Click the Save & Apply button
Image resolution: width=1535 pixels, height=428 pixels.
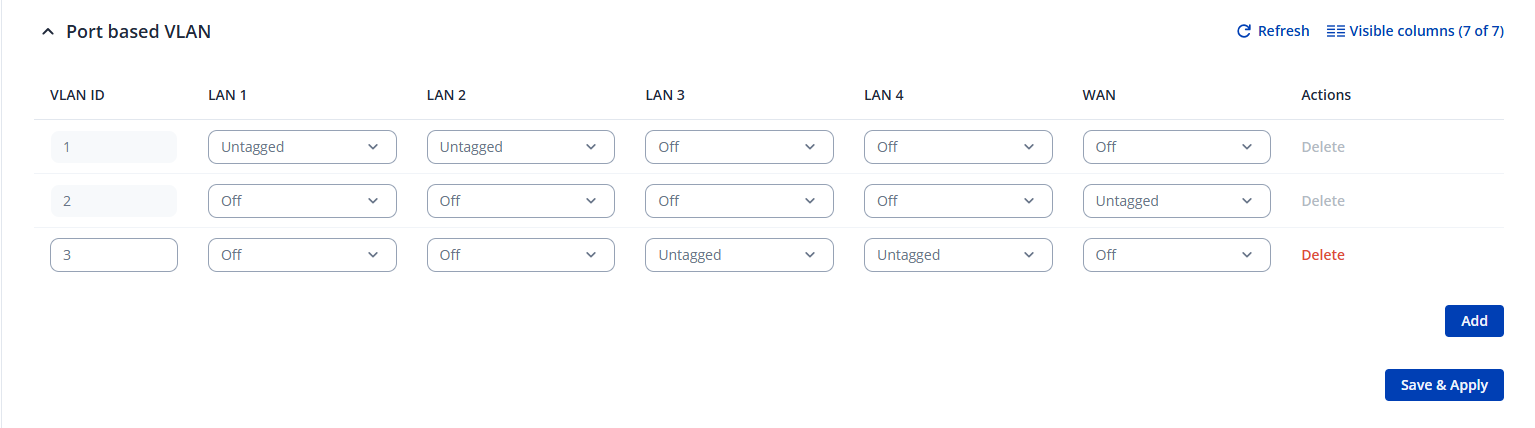click(x=1443, y=385)
